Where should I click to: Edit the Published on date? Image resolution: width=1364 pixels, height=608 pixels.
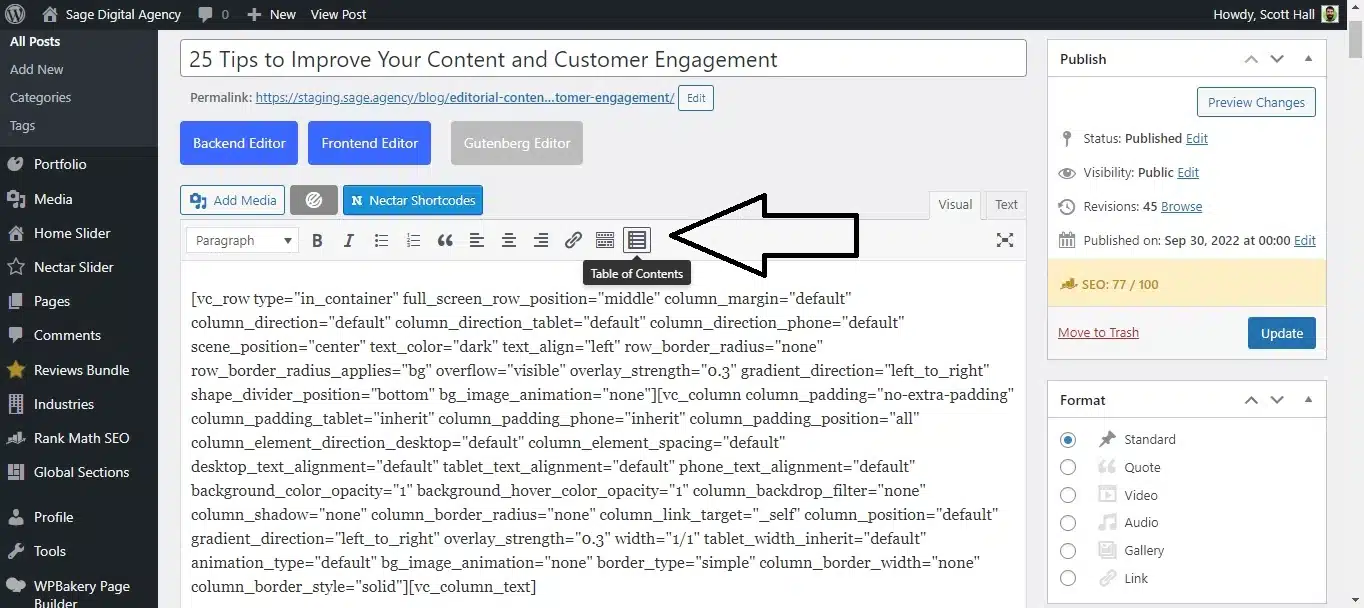click(x=1304, y=240)
